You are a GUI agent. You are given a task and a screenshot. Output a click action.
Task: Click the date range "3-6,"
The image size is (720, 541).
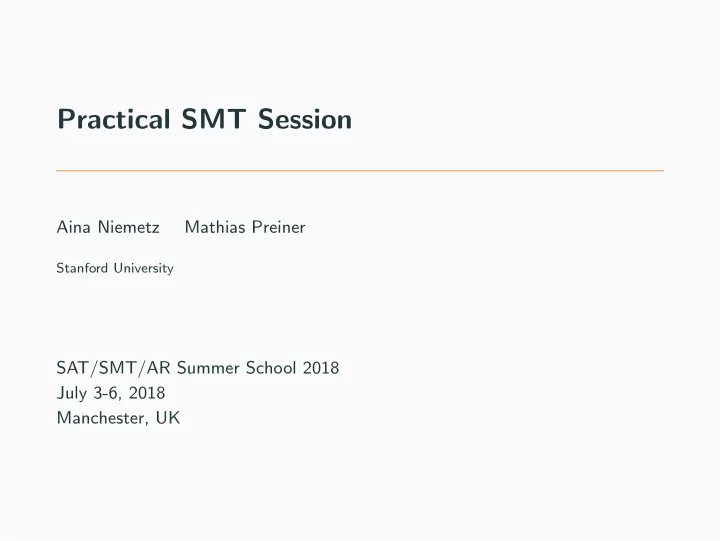pos(108,393)
